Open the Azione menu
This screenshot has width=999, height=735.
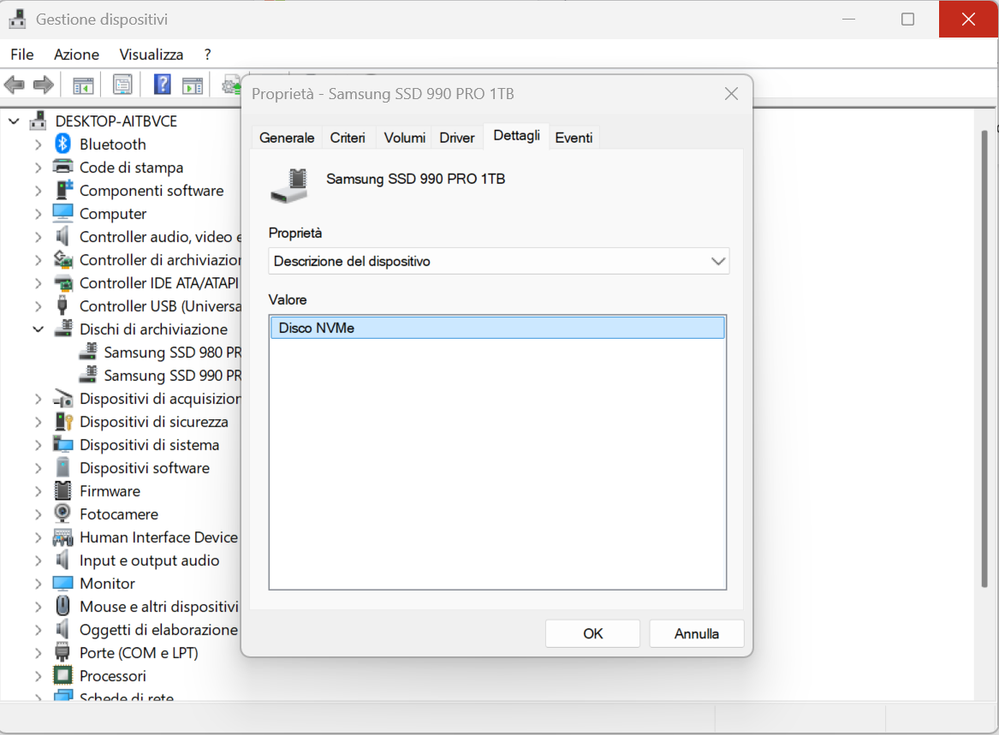pos(76,55)
